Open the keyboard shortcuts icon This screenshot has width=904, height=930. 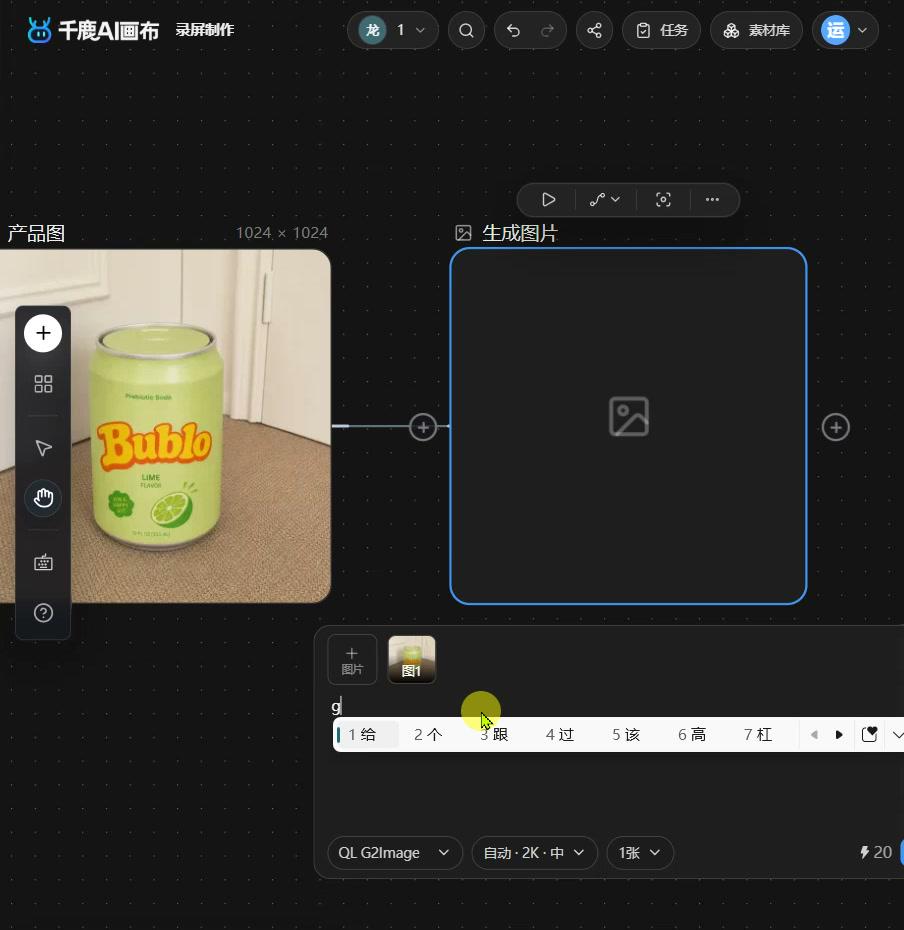click(43, 562)
